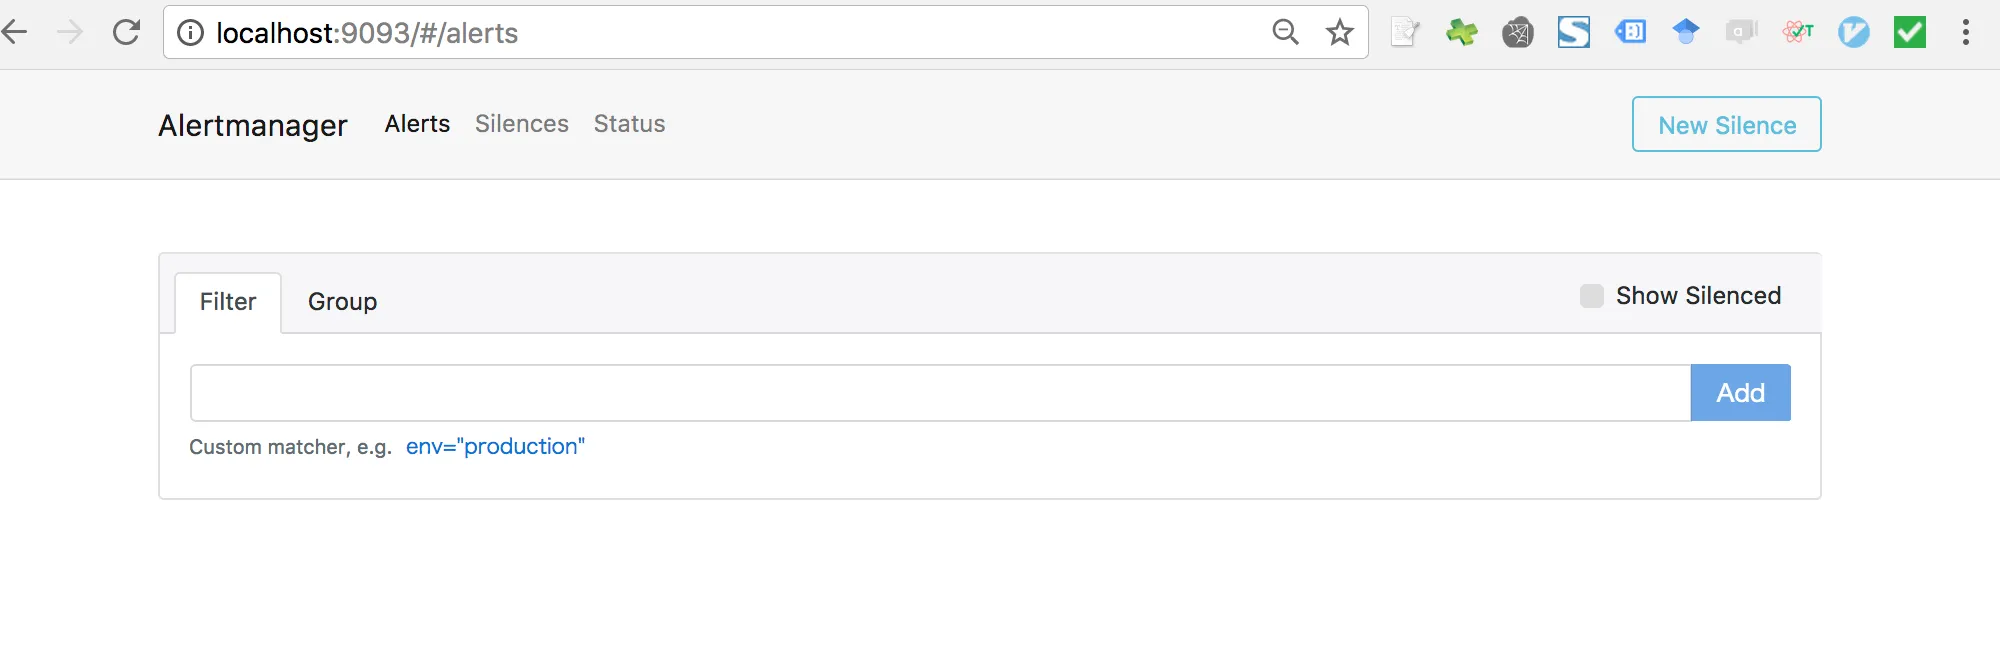
Task: Click the browser back arrow
Action: (14, 32)
